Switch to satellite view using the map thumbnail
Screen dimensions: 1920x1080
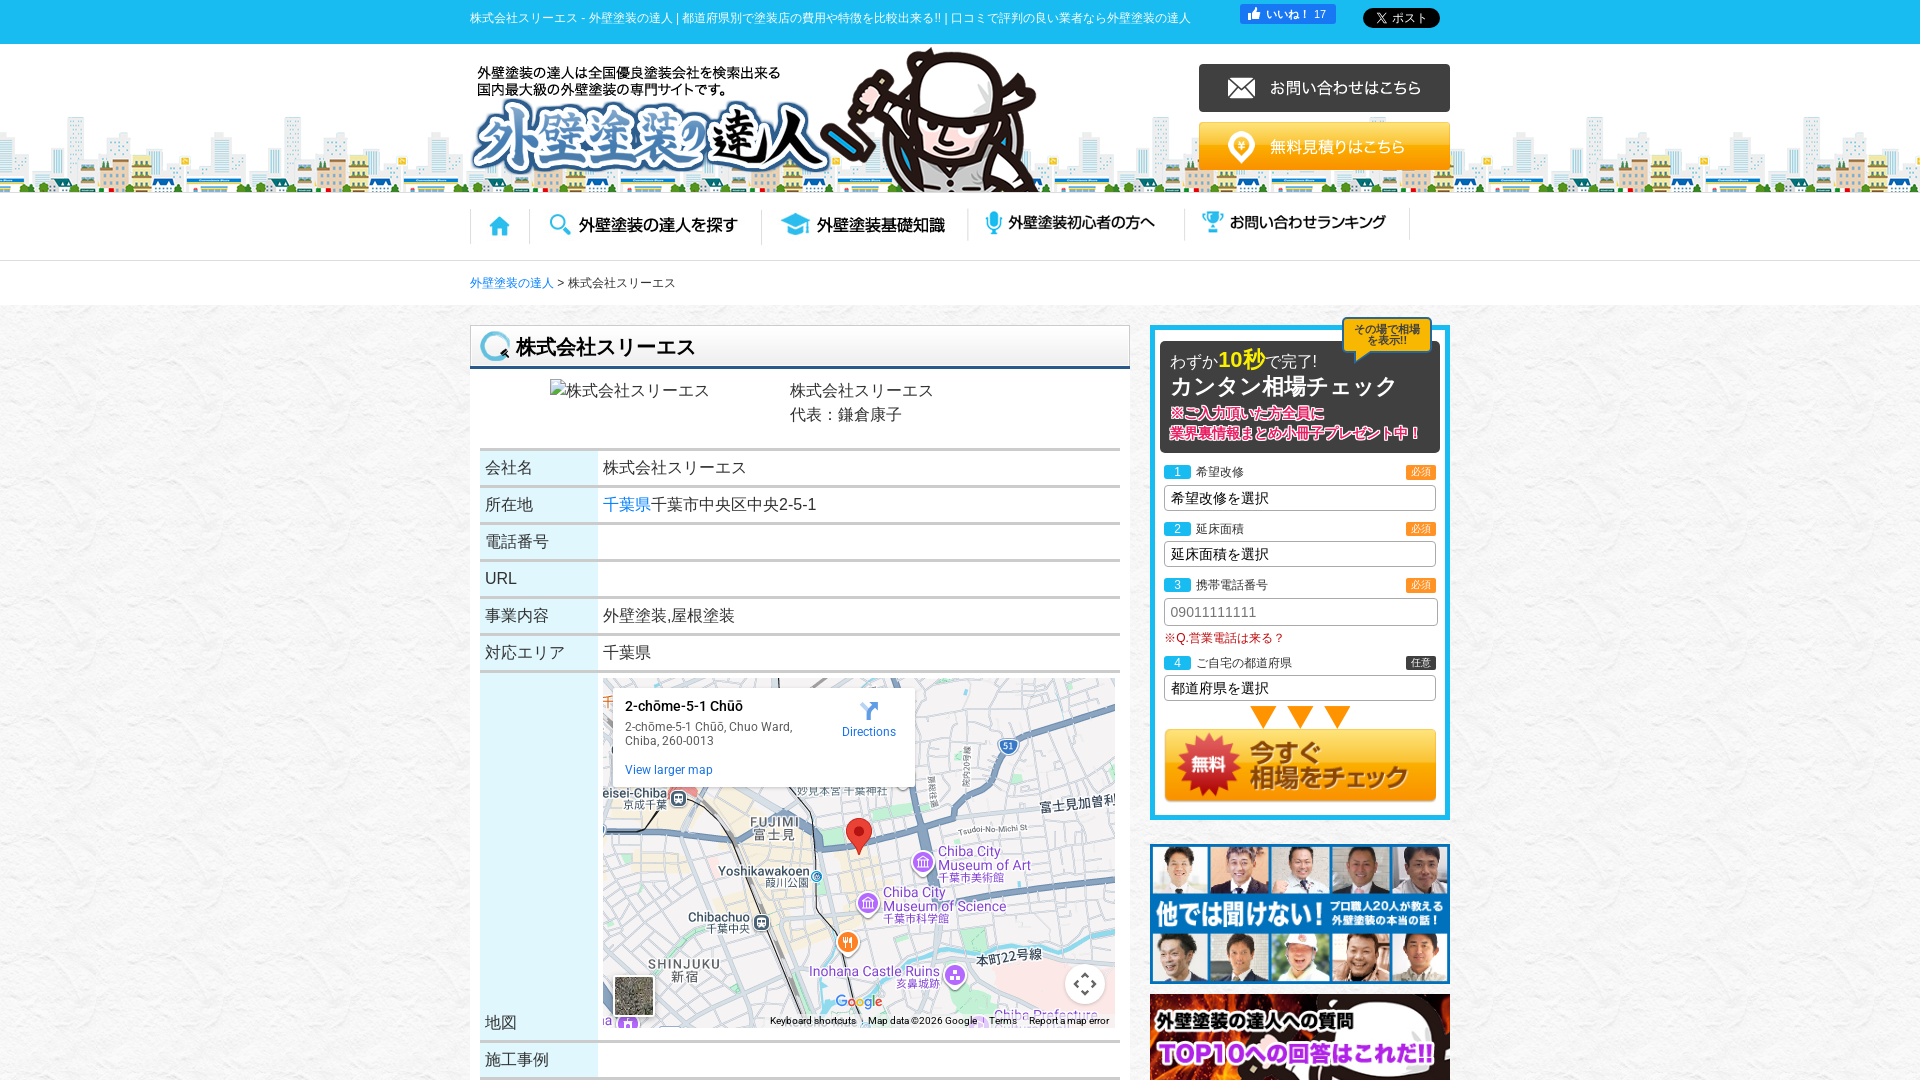(x=635, y=995)
